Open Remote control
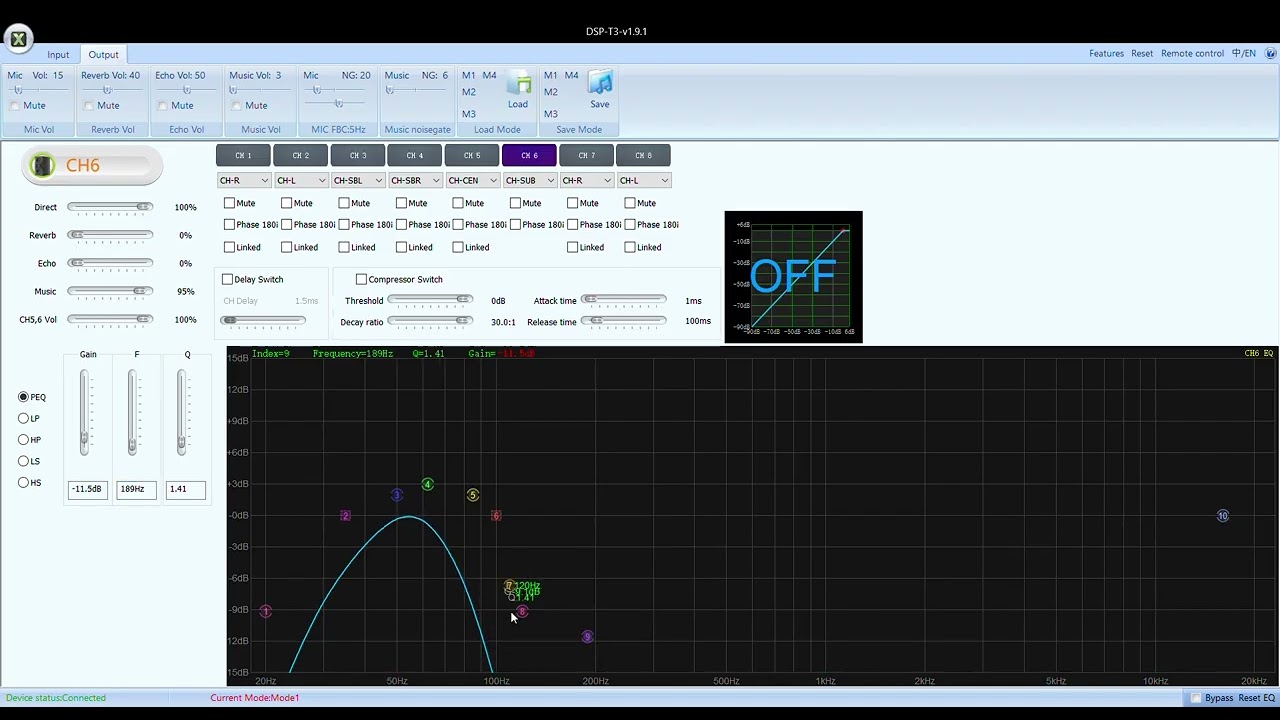This screenshot has height=720, width=1280. click(1192, 54)
